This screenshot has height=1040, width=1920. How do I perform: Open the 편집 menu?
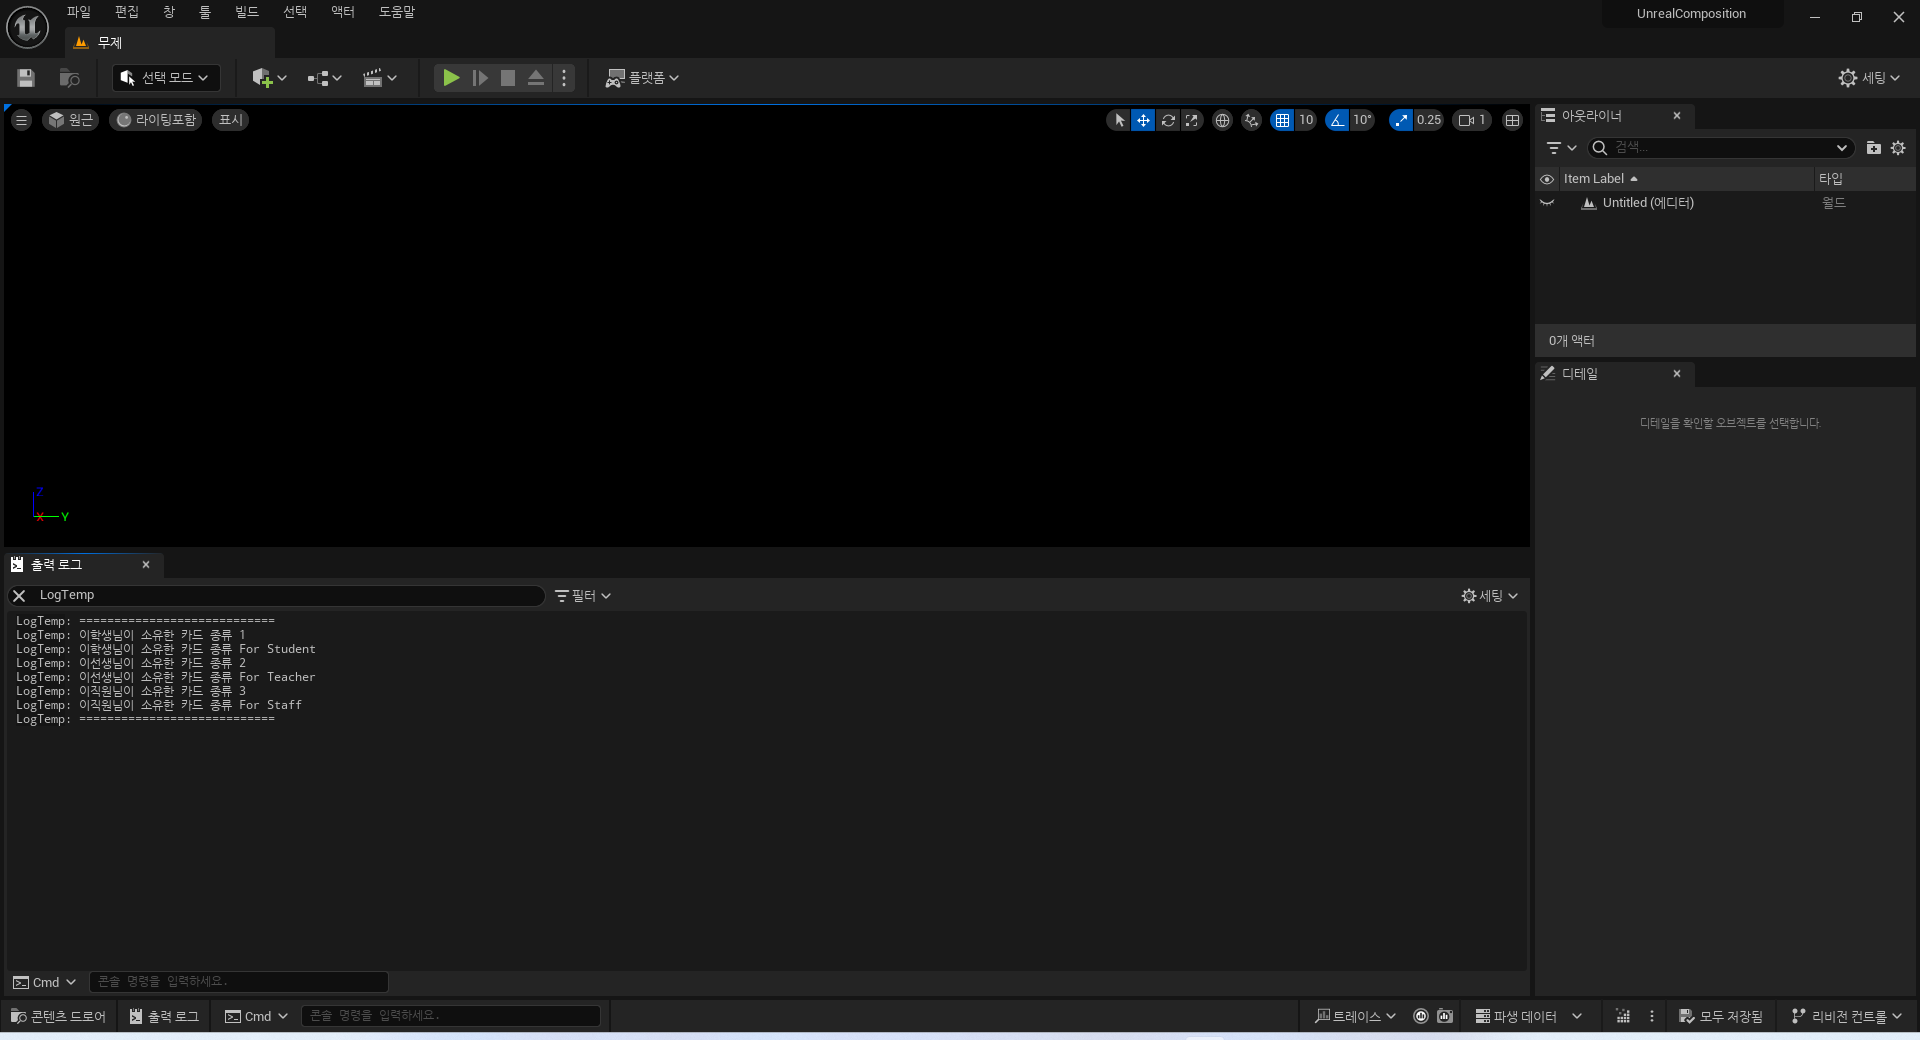127,12
